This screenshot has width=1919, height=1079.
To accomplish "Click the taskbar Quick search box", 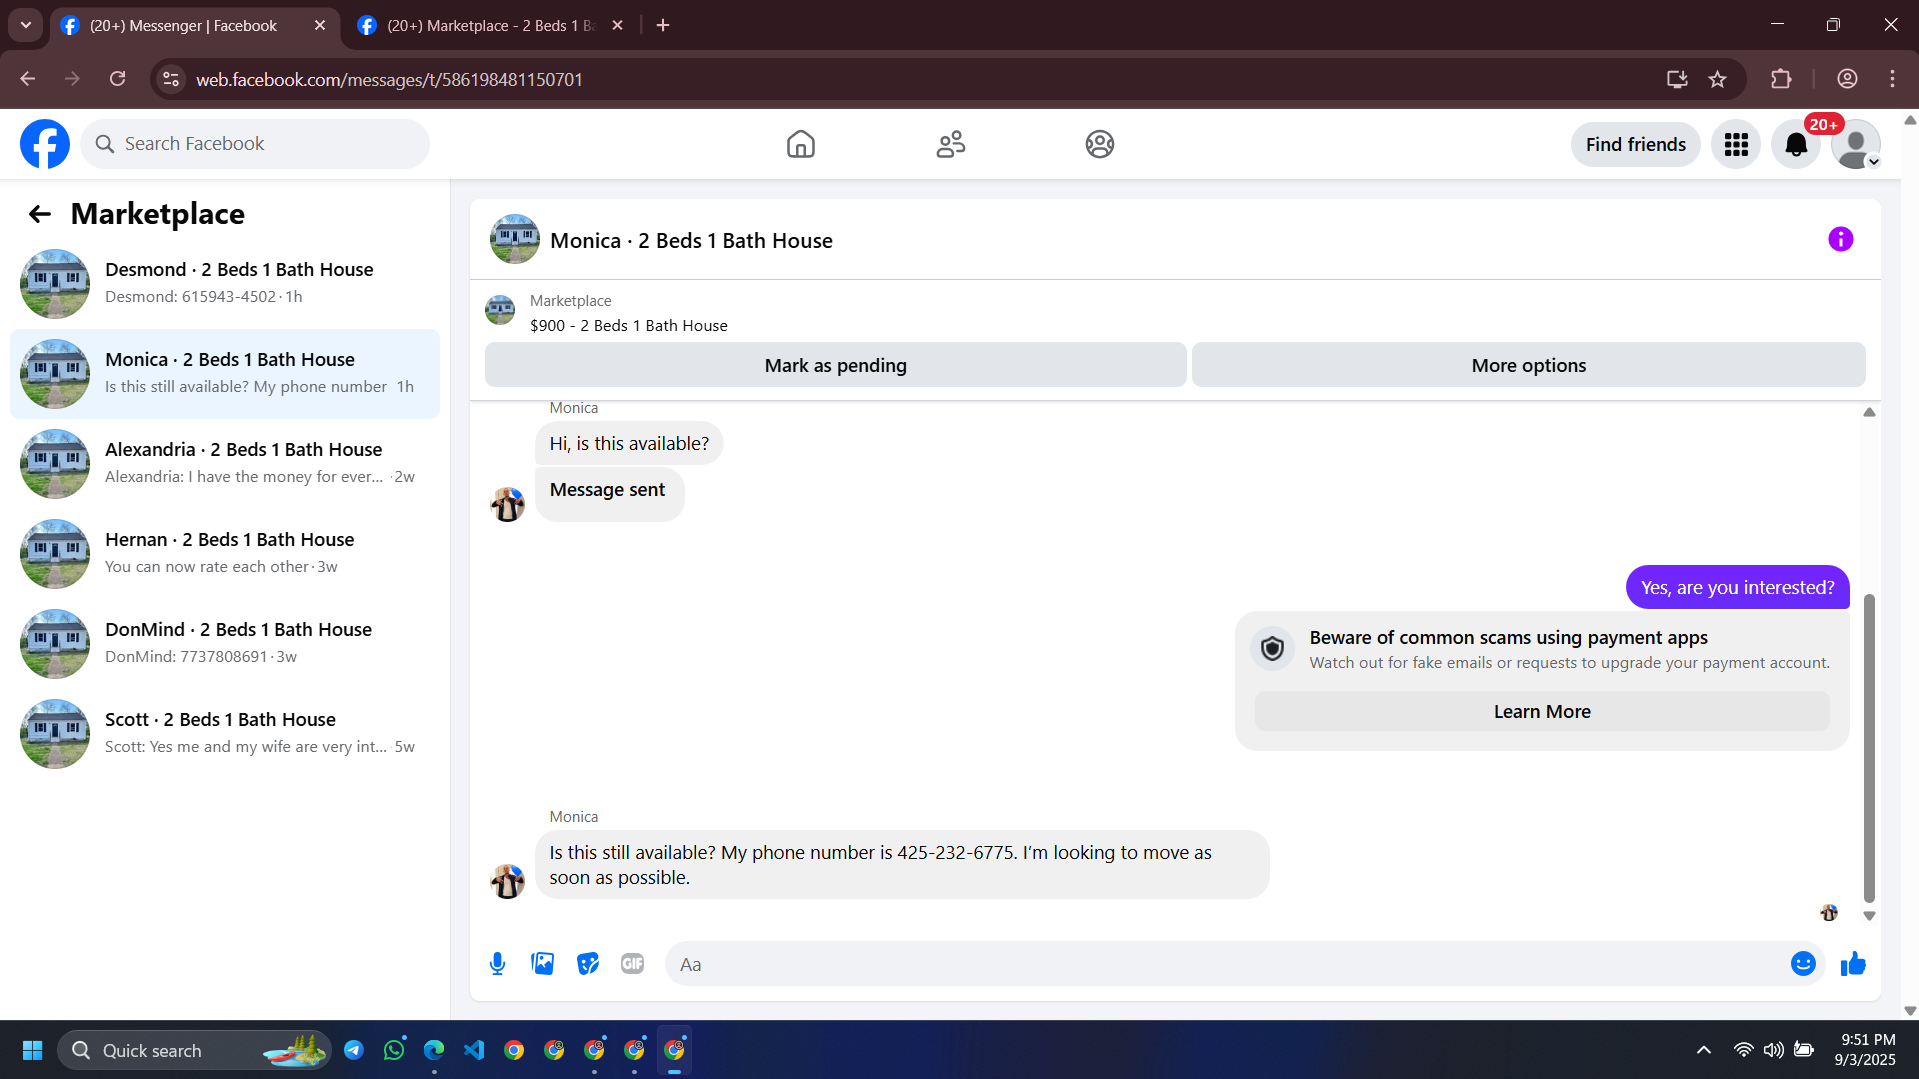I will [194, 1050].
